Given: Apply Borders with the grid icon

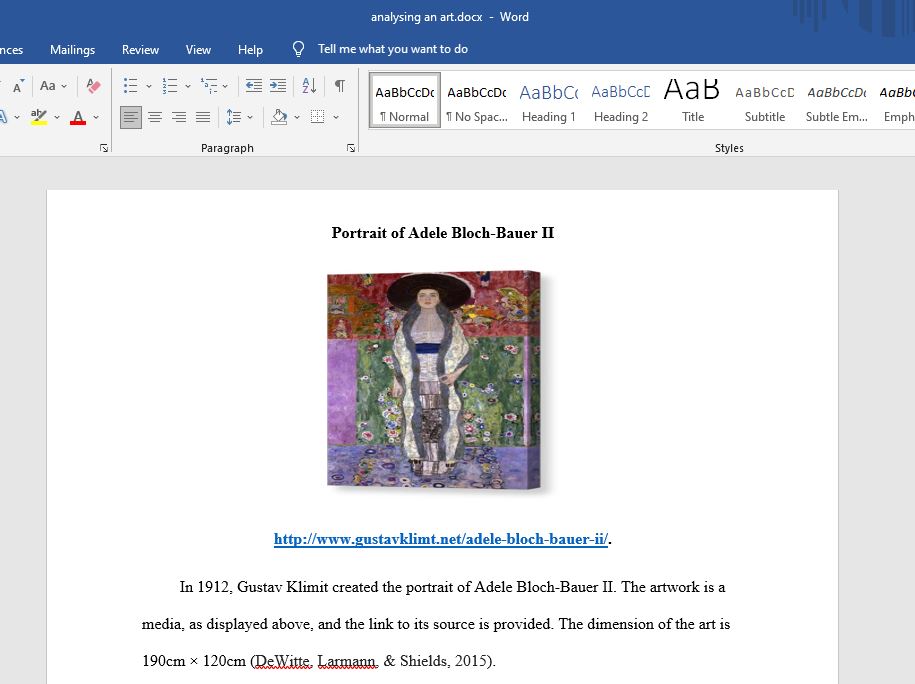Looking at the screenshot, I should click(317, 117).
